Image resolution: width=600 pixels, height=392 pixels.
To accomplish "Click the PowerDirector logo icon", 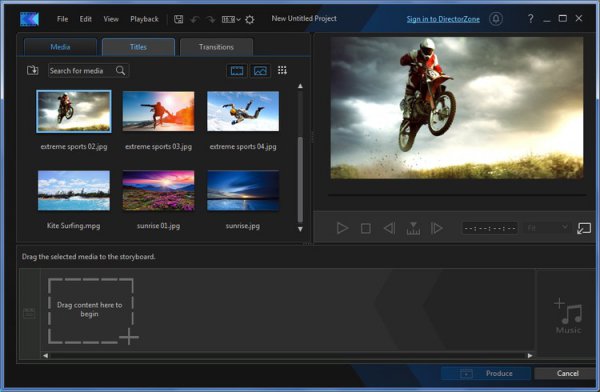I will coord(29,19).
